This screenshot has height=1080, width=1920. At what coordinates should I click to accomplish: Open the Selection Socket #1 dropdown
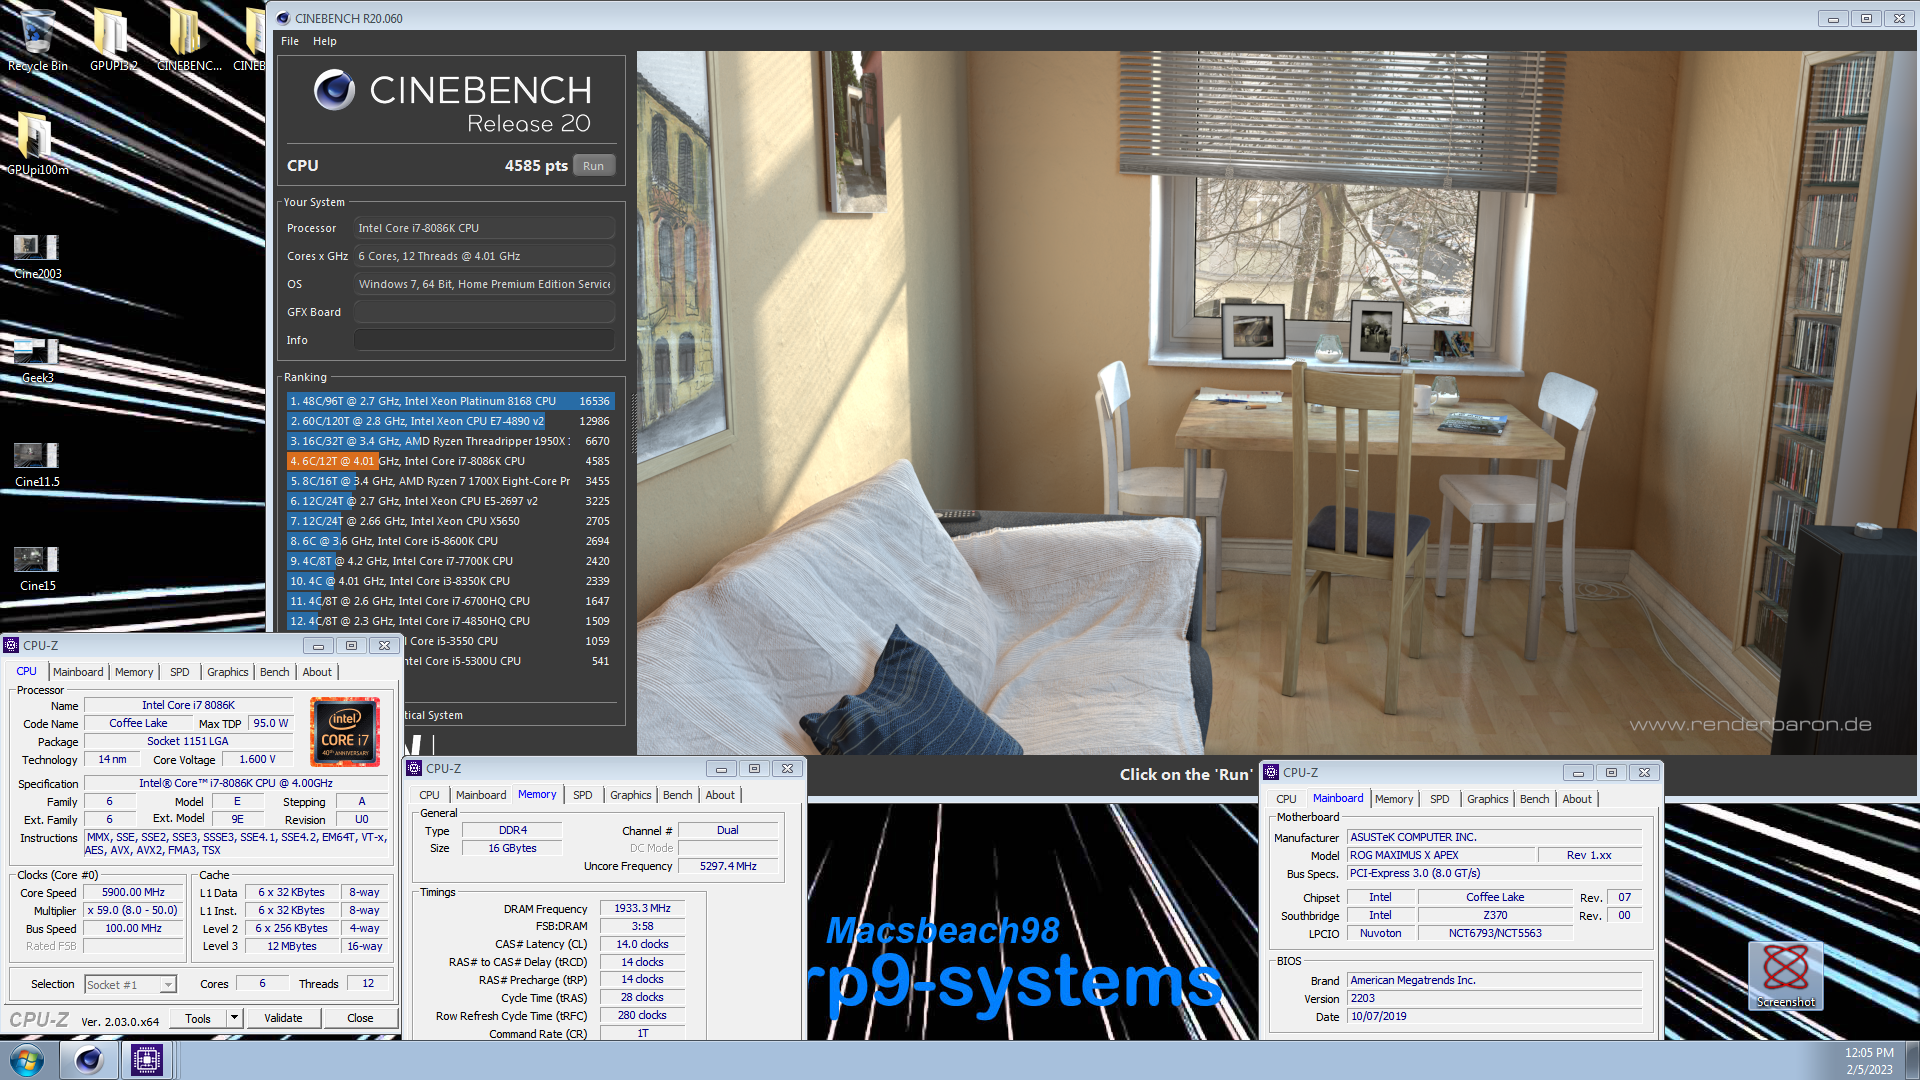click(130, 985)
